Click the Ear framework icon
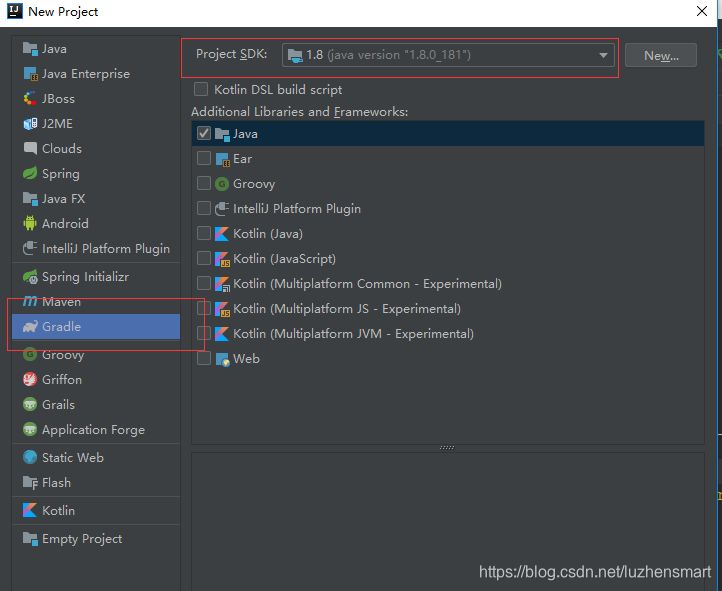The height and width of the screenshot is (591, 722). pyautogui.click(x=222, y=159)
